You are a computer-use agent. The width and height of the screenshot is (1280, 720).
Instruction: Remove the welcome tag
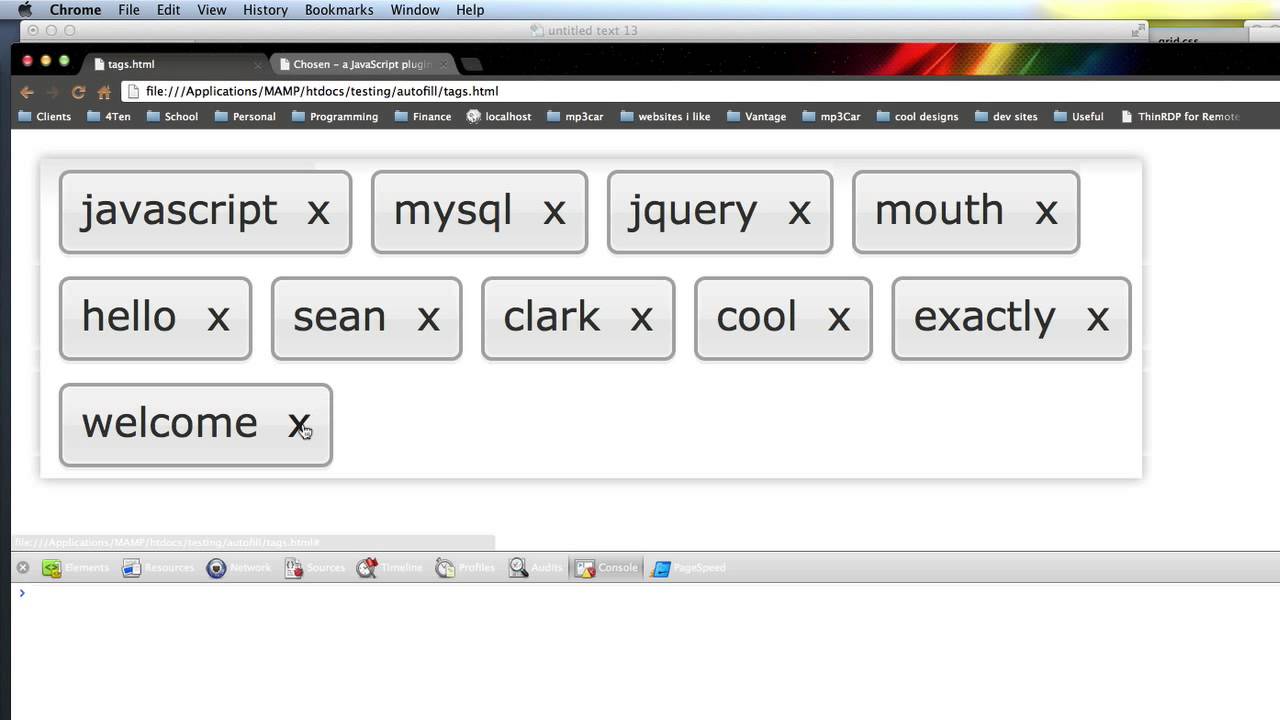299,425
